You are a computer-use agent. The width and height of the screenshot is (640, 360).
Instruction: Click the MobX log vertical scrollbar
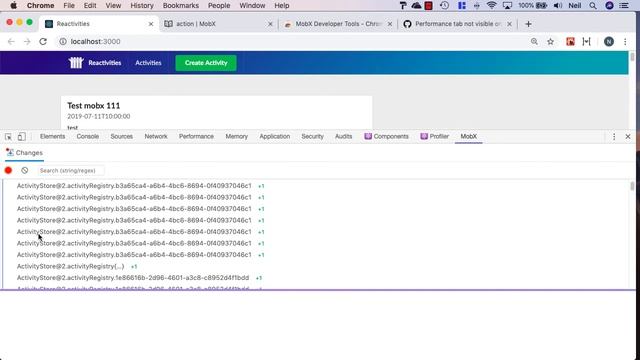tap(632, 186)
